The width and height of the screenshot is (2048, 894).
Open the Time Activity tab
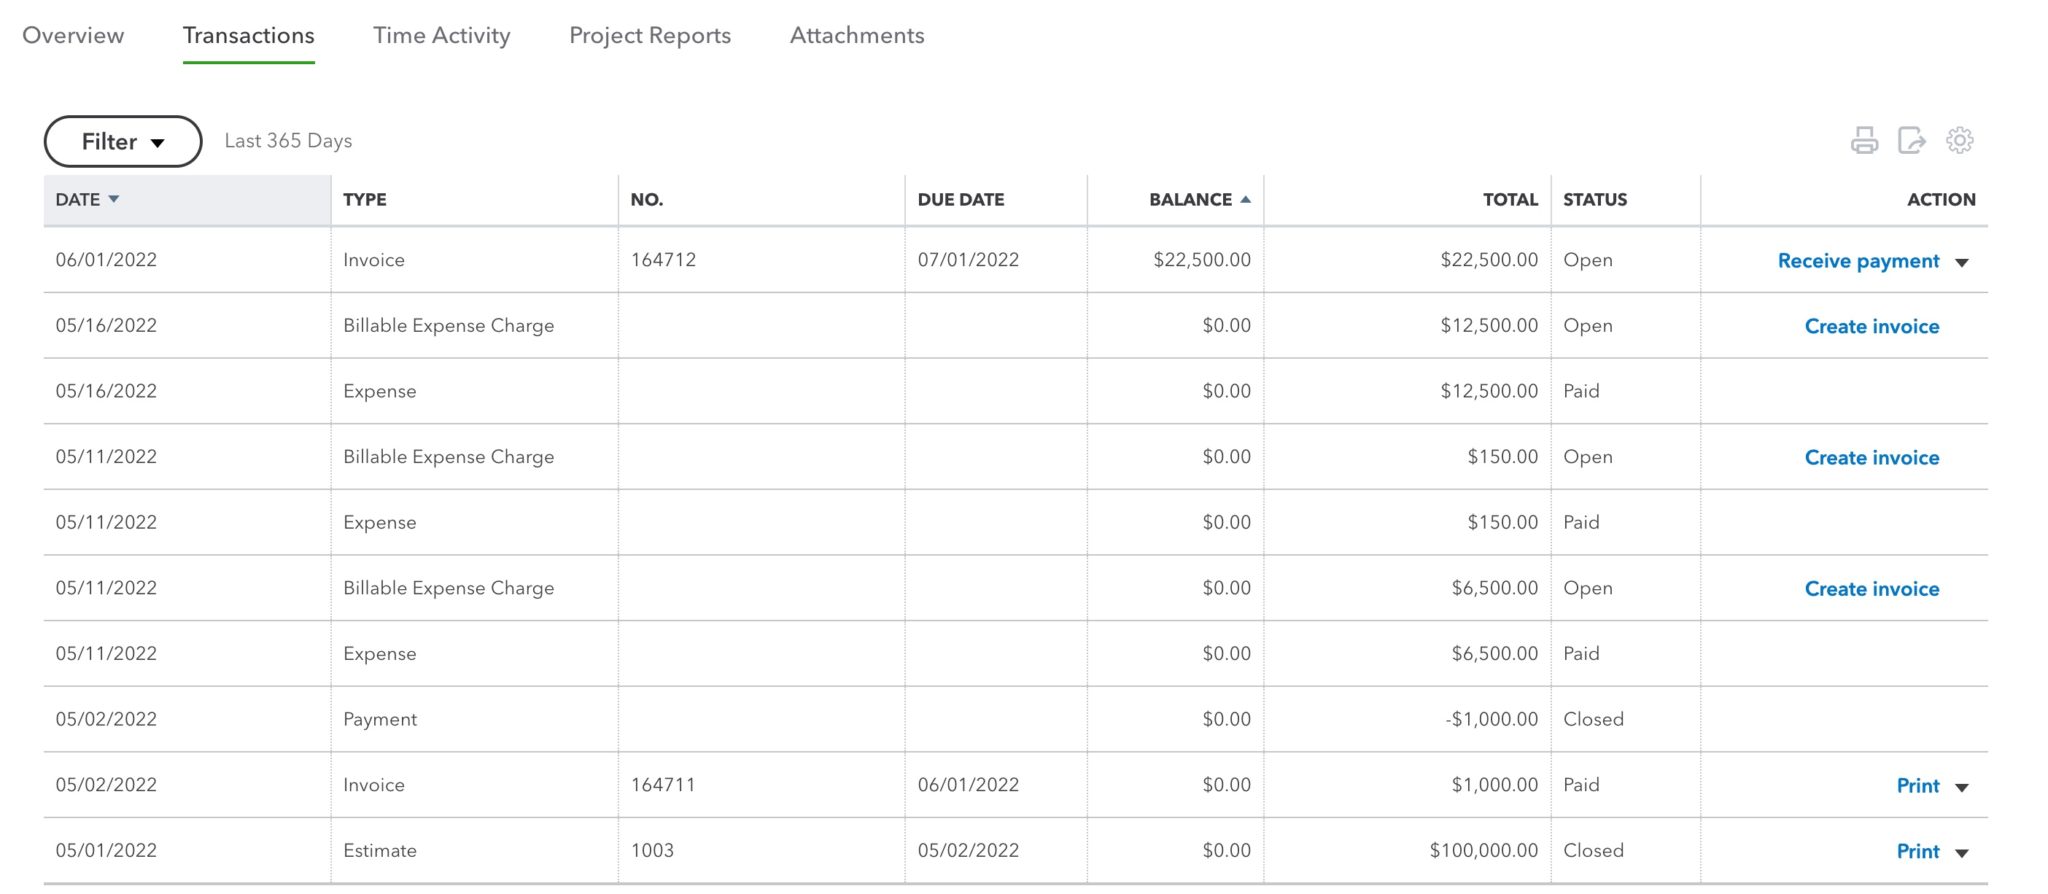click(441, 35)
